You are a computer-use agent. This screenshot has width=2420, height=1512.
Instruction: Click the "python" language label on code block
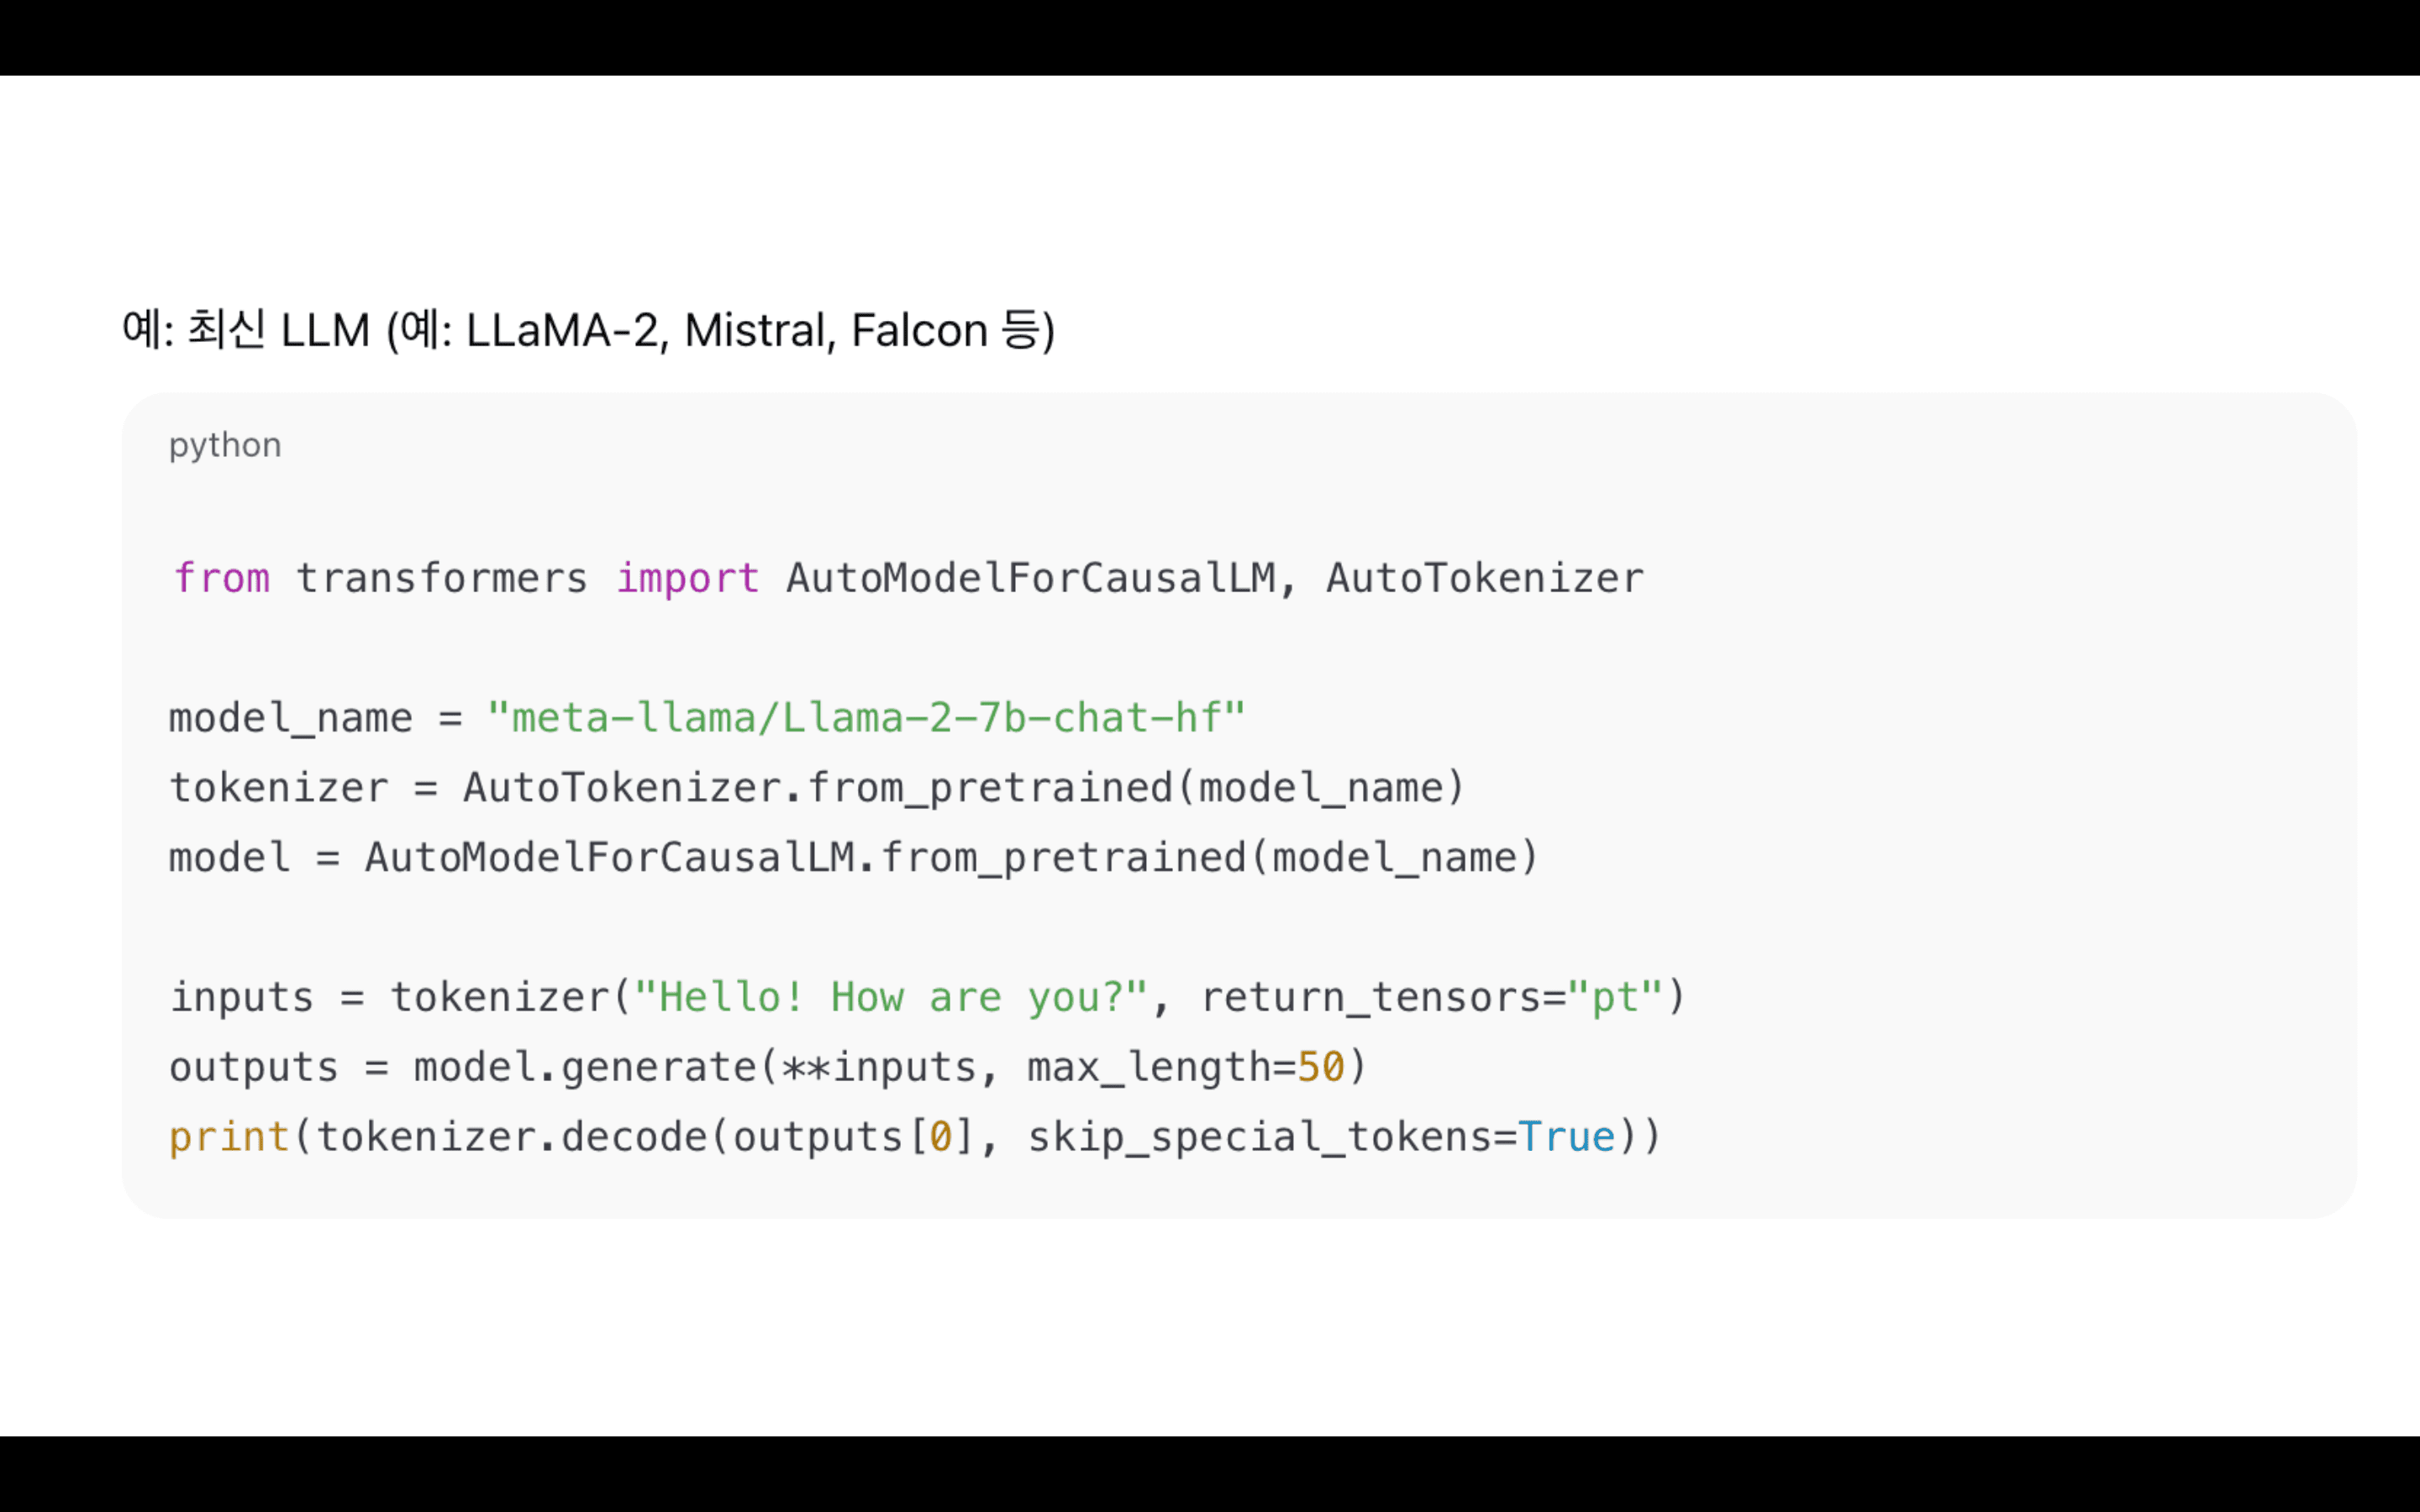[225, 445]
